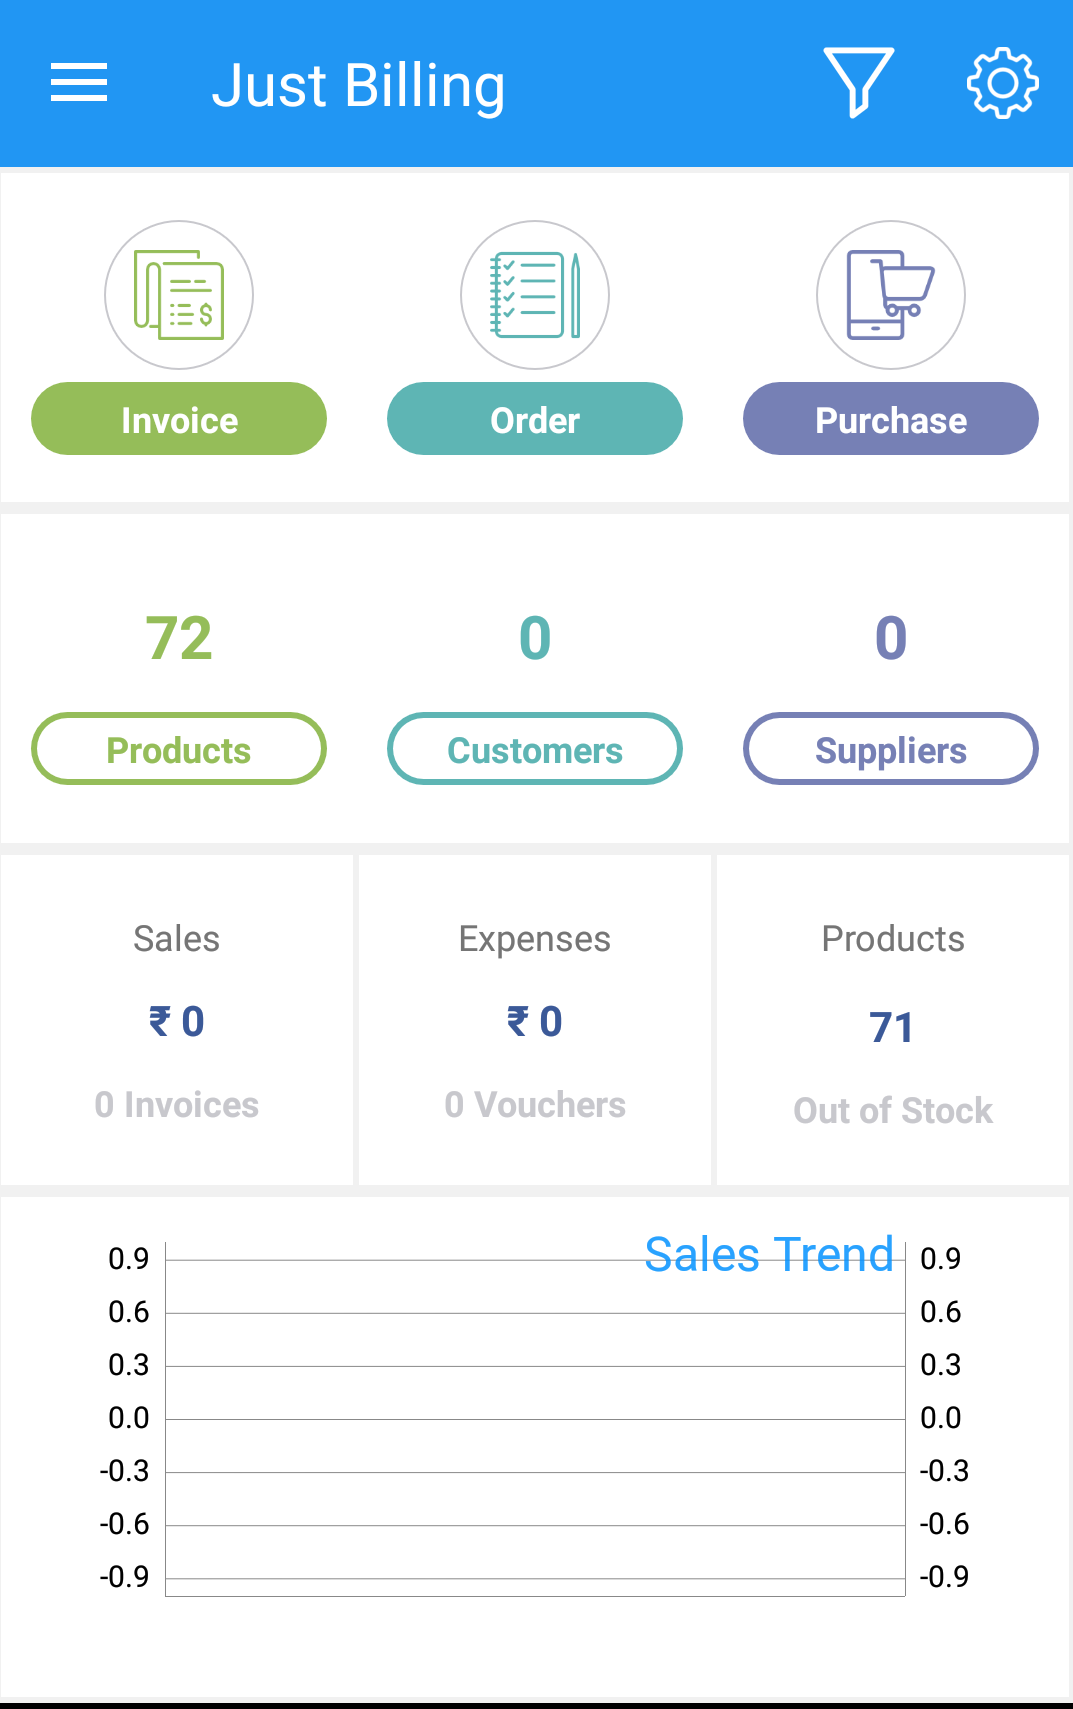Tap the filter funnel icon
1073x1709 pixels.
tap(858, 83)
